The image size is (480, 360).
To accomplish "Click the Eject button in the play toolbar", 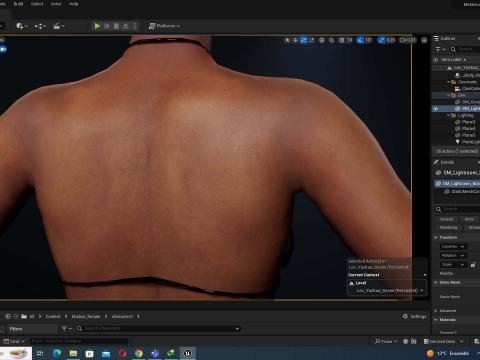I will (126, 26).
